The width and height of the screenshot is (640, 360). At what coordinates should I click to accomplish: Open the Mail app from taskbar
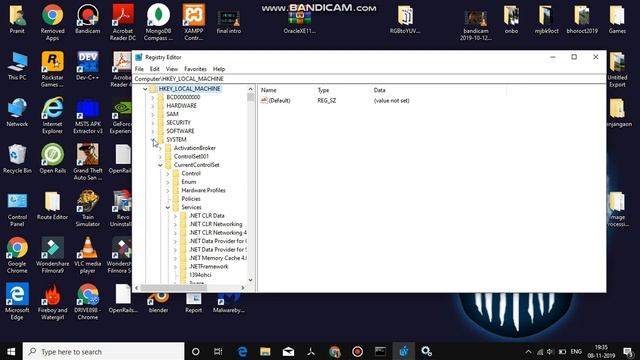click(288, 351)
